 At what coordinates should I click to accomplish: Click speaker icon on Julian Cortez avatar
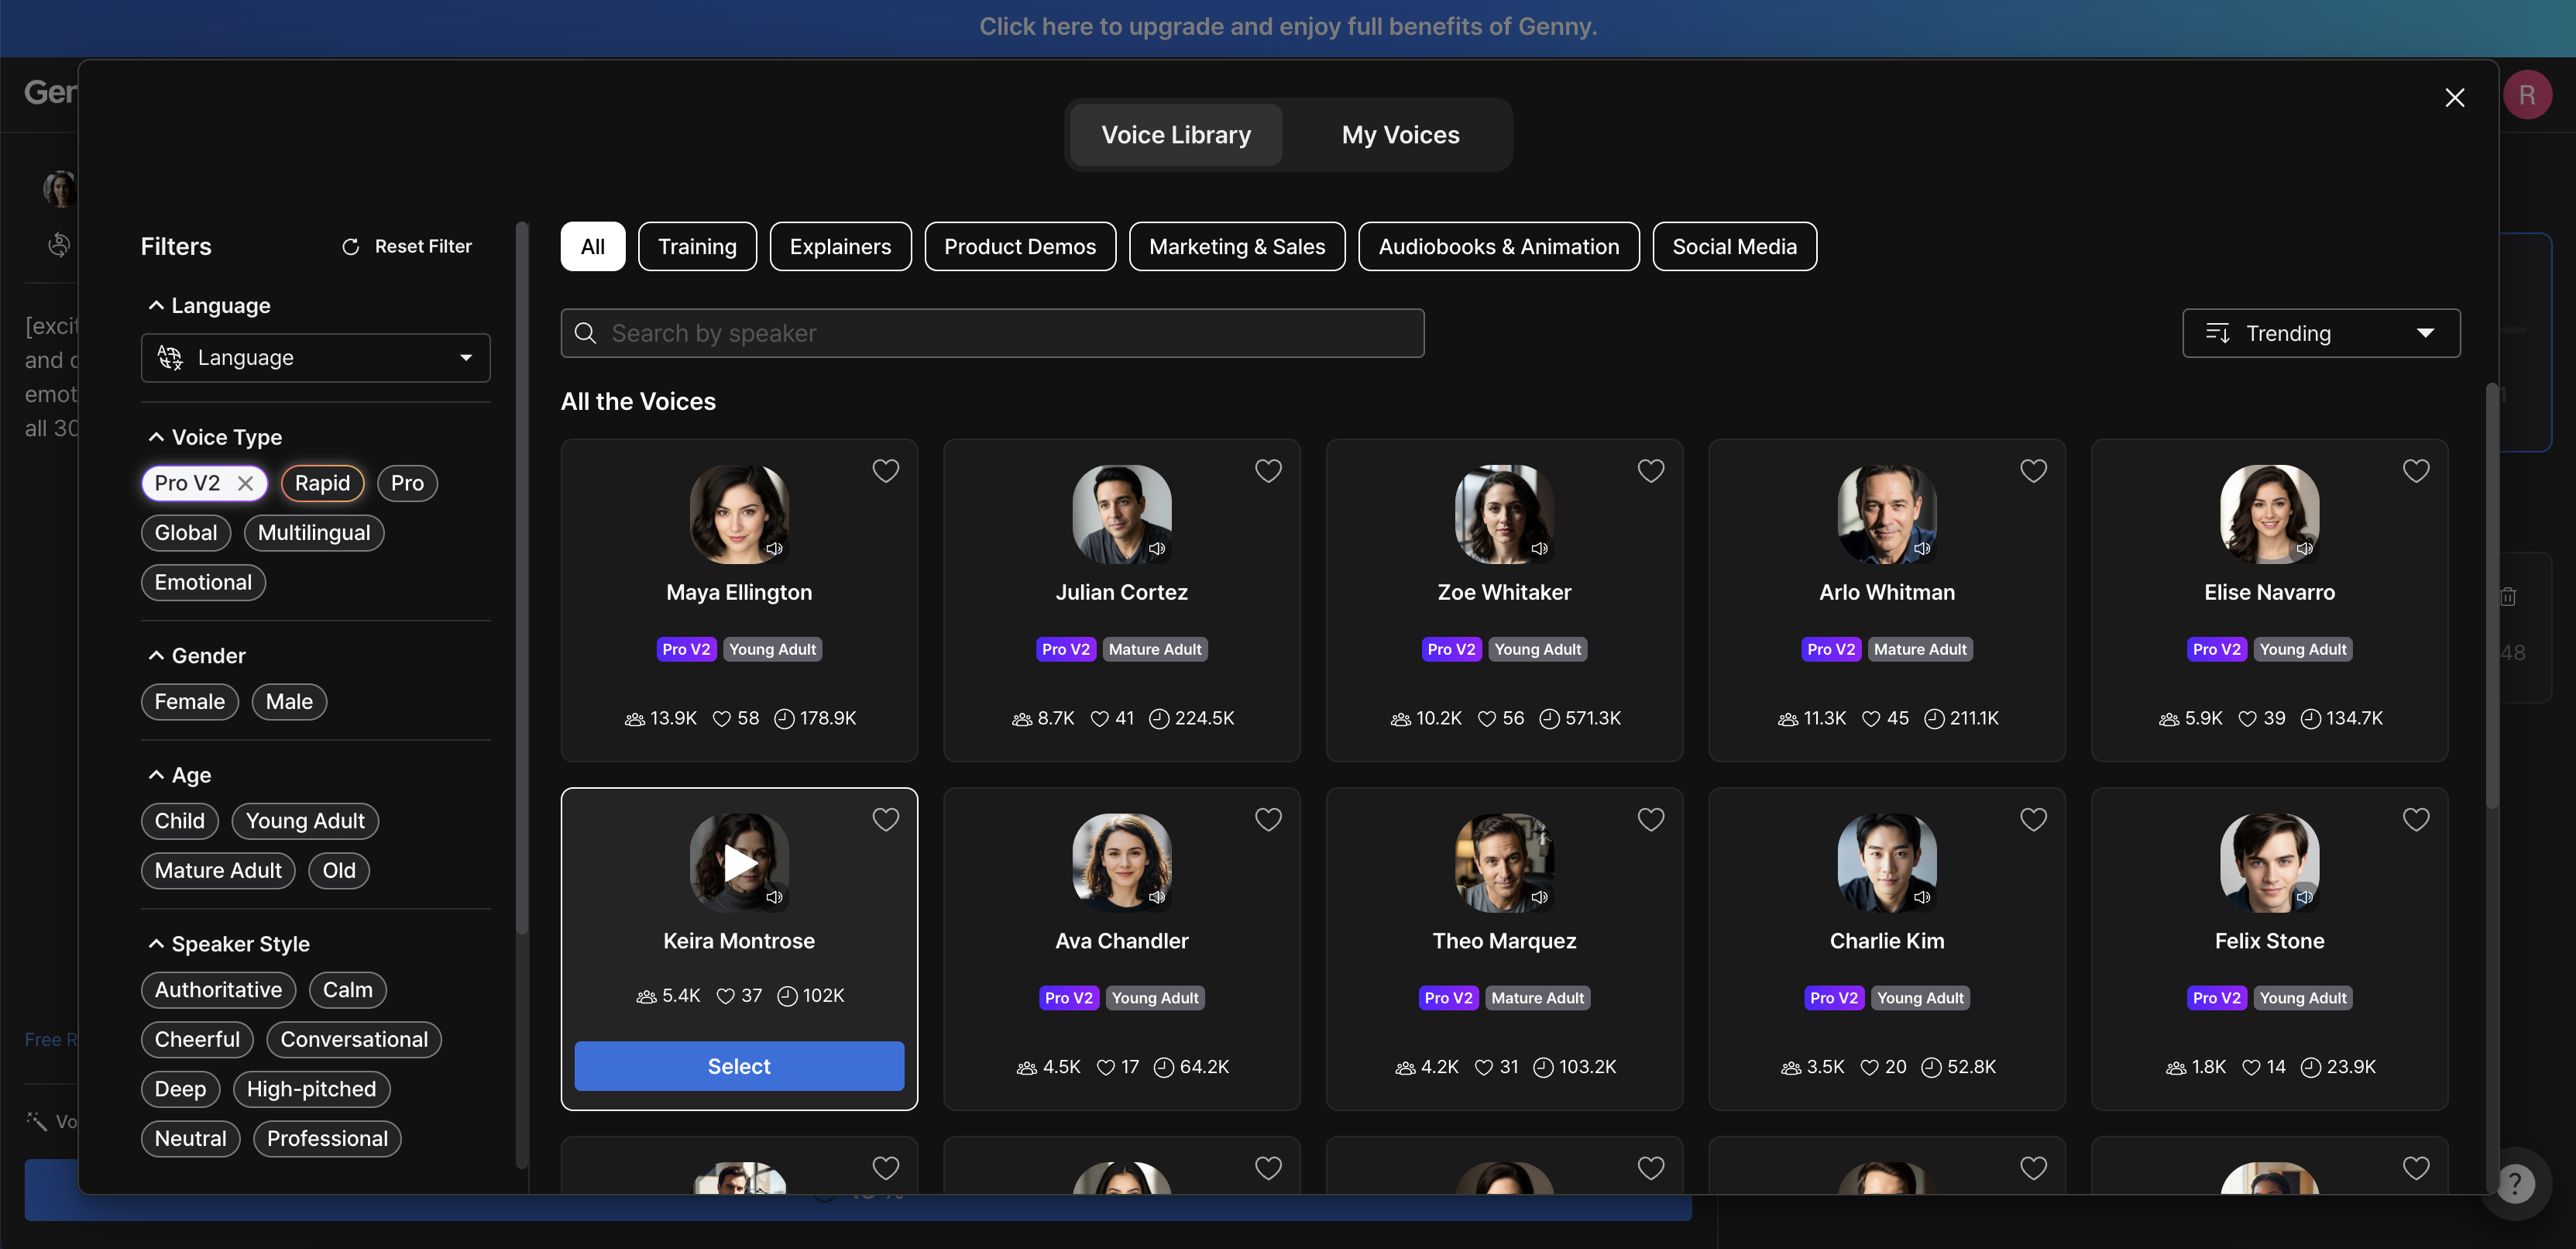[1157, 548]
